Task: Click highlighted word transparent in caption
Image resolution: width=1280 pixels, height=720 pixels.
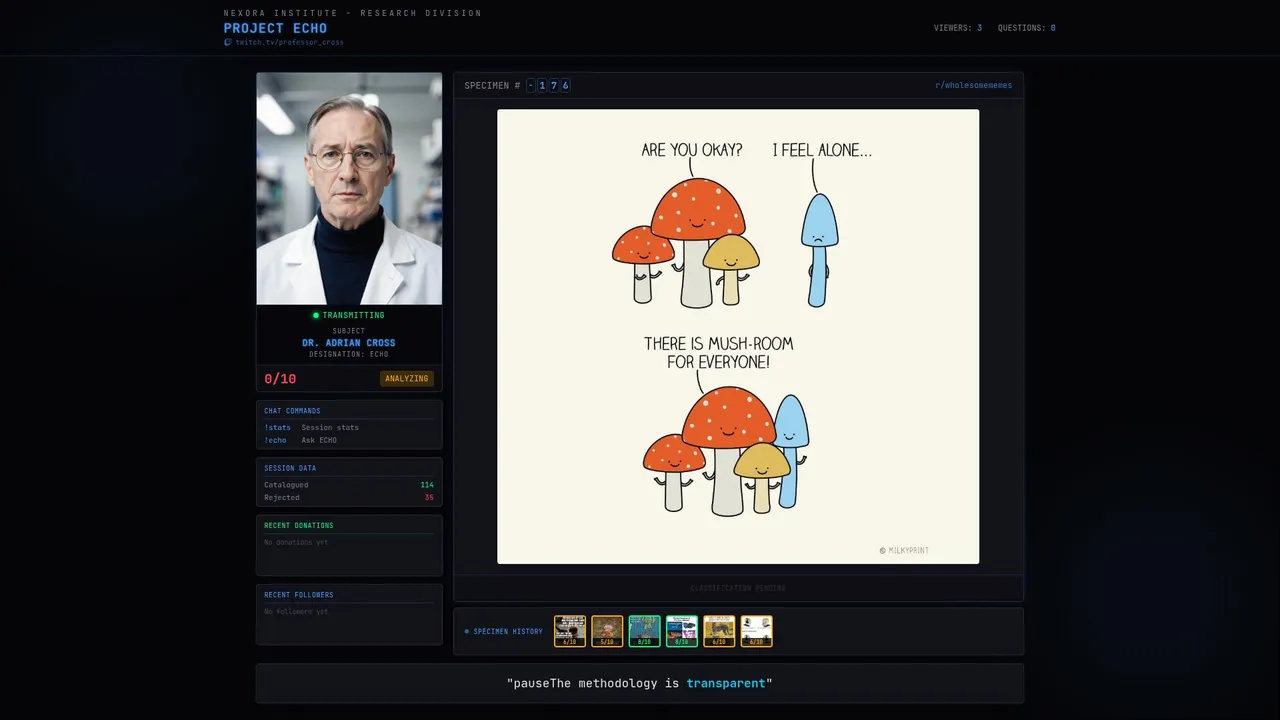Action: (x=726, y=683)
